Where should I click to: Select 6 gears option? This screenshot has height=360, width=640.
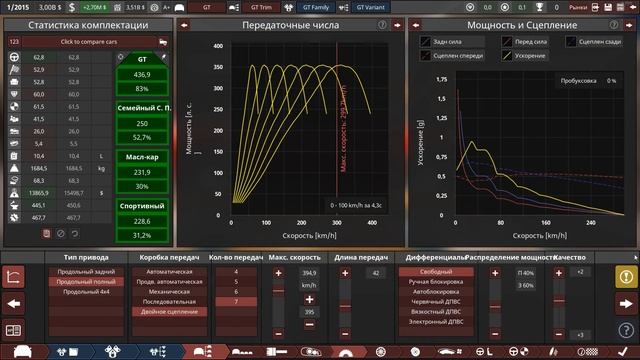236,291
